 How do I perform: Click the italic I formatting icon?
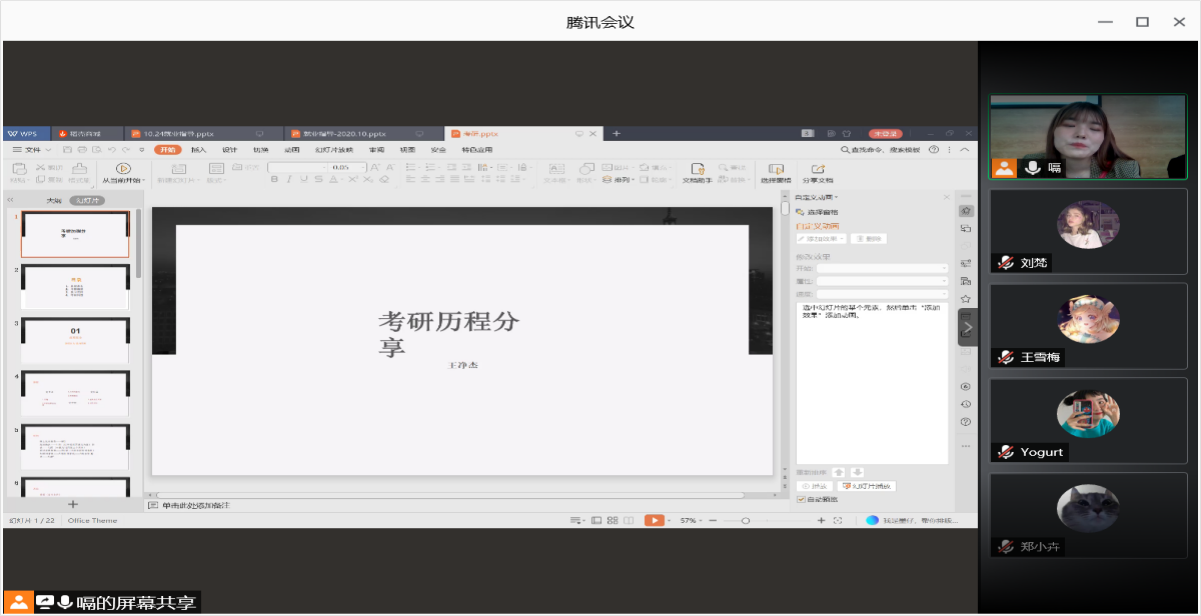(x=290, y=180)
